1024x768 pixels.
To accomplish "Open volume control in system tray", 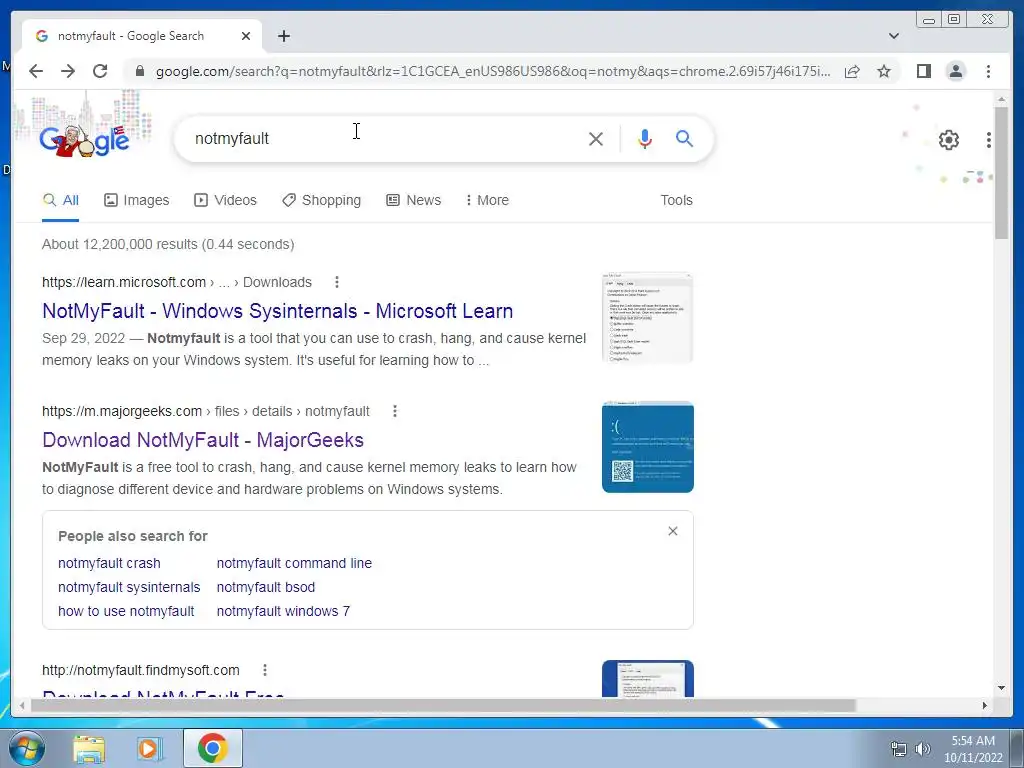I will point(922,749).
